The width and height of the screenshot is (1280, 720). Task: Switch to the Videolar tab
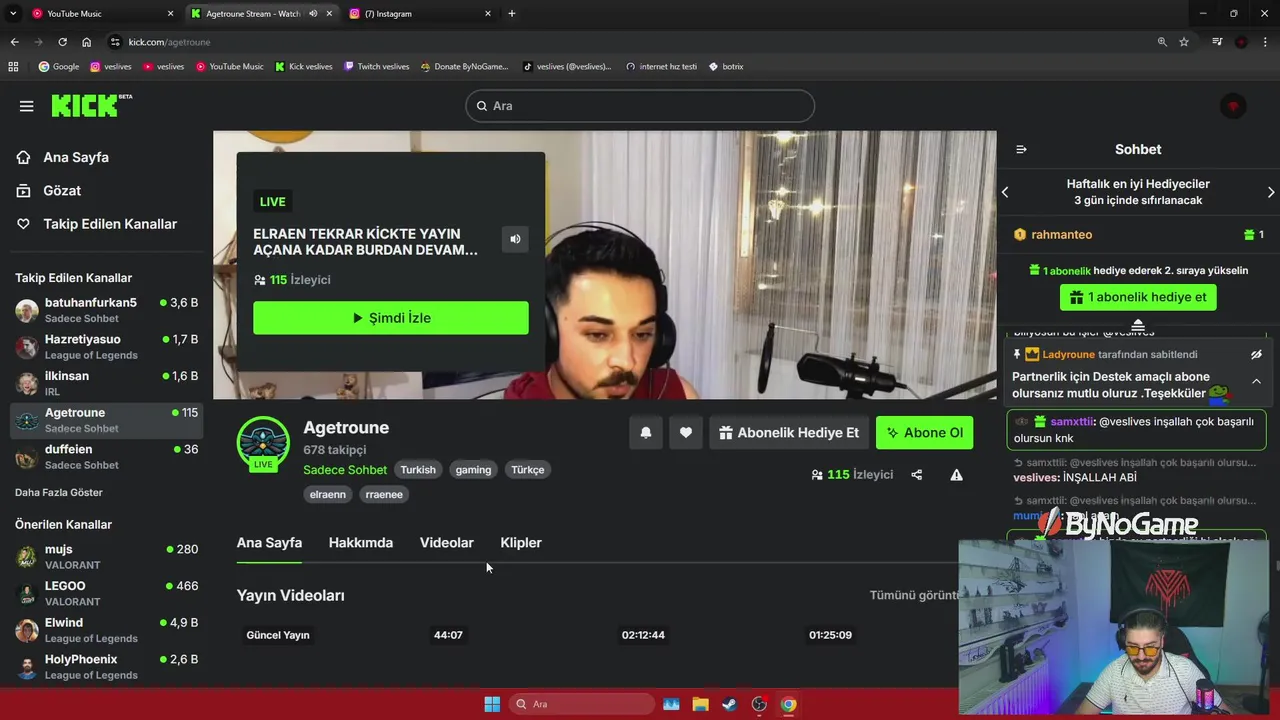[447, 543]
